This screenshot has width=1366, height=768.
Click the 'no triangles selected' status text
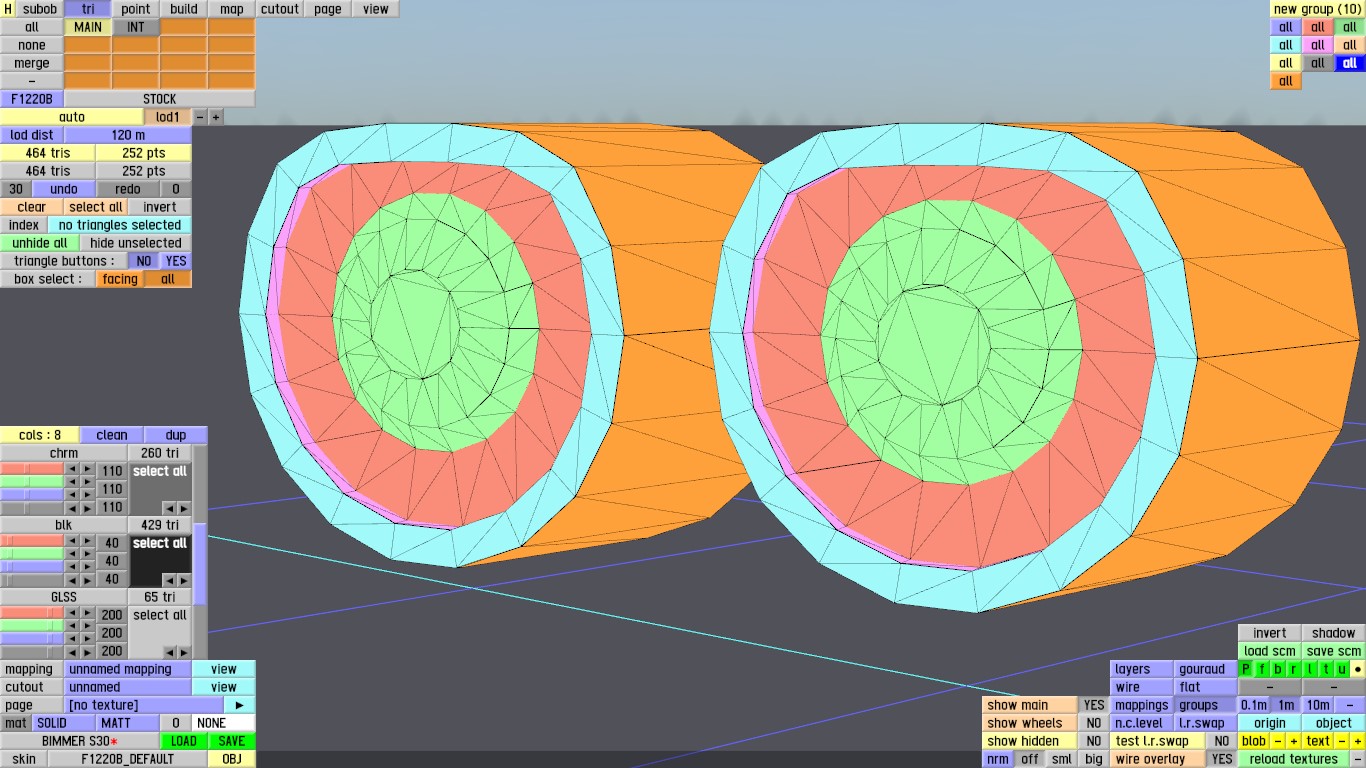pos(120,225)
